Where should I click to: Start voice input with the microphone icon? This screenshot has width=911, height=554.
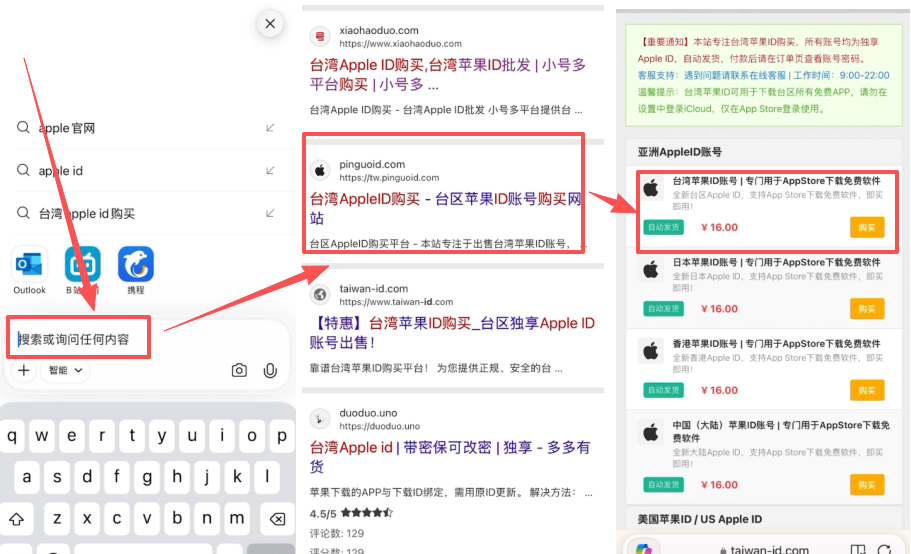click(270, 370)
